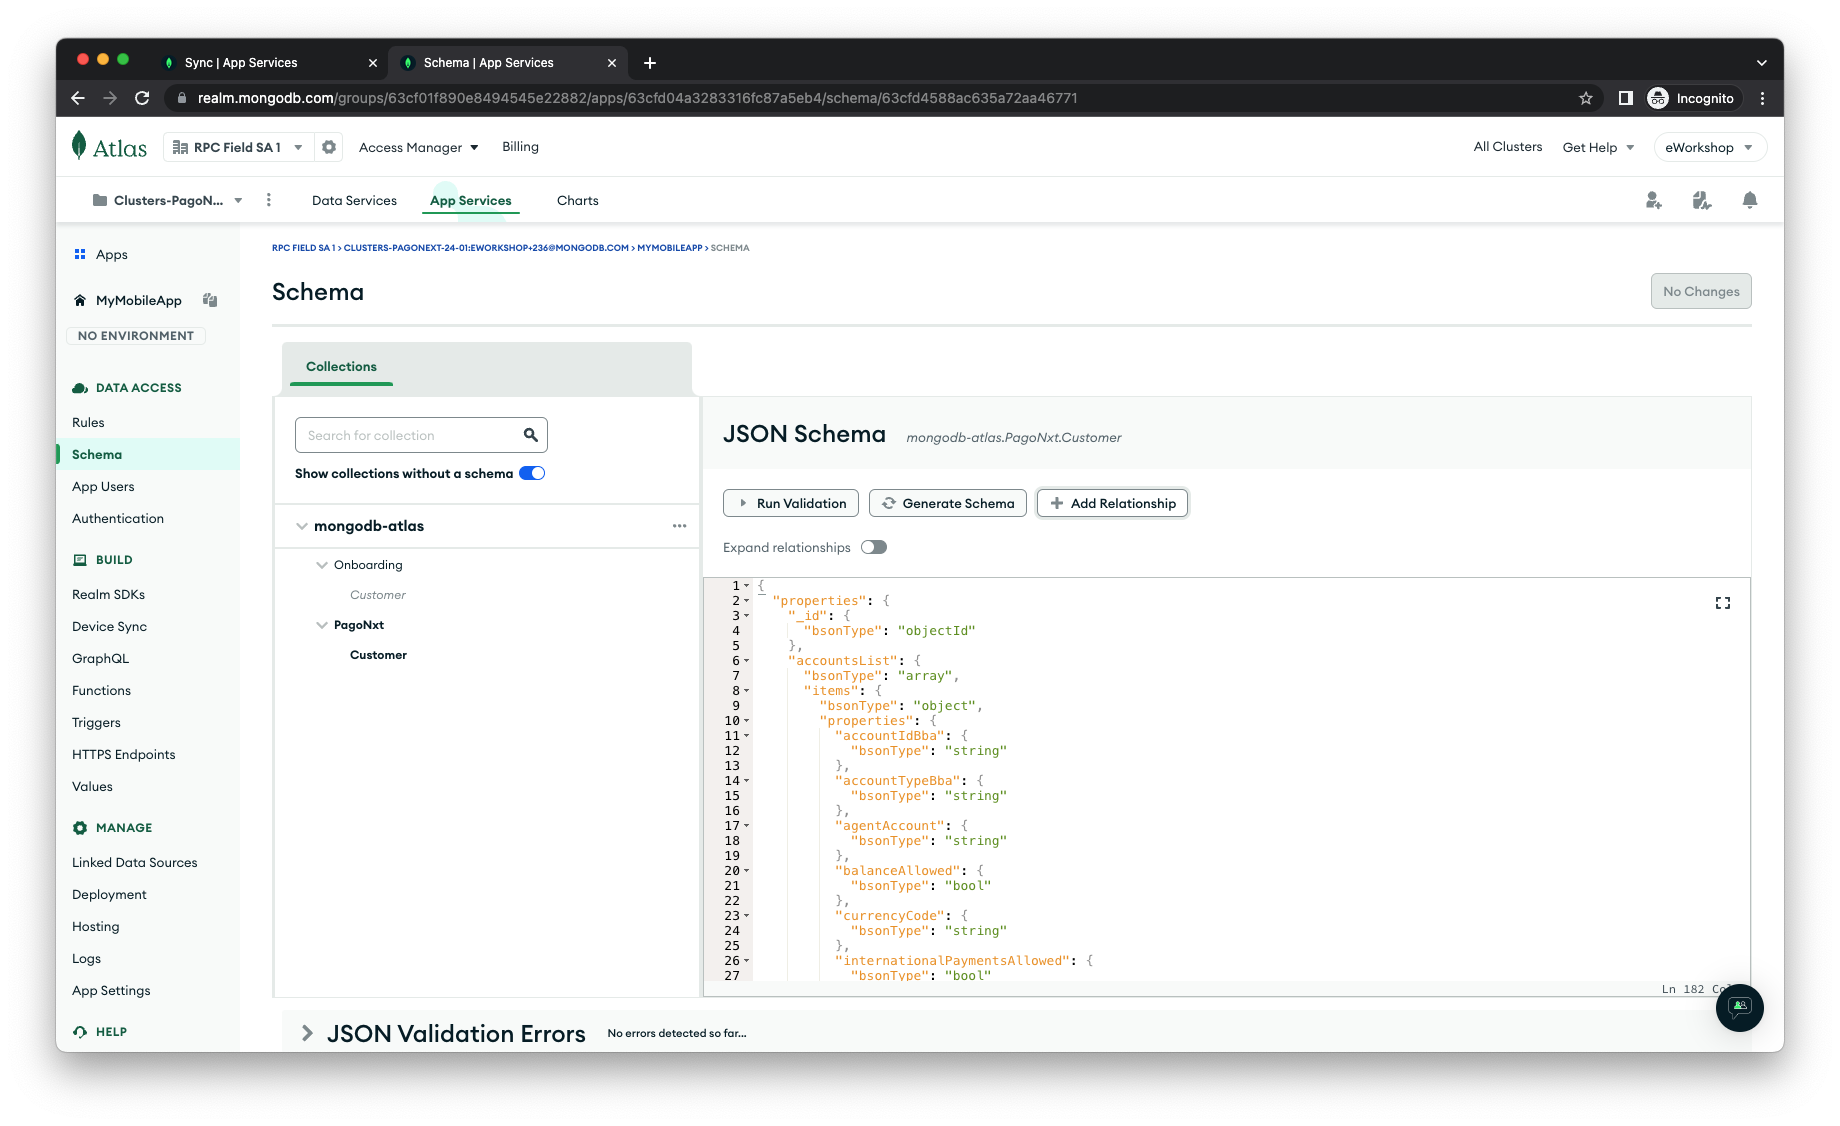Collapse the mongodb-atlas data source
The height and width of the screenshot is (1126, 1840).
301,526
